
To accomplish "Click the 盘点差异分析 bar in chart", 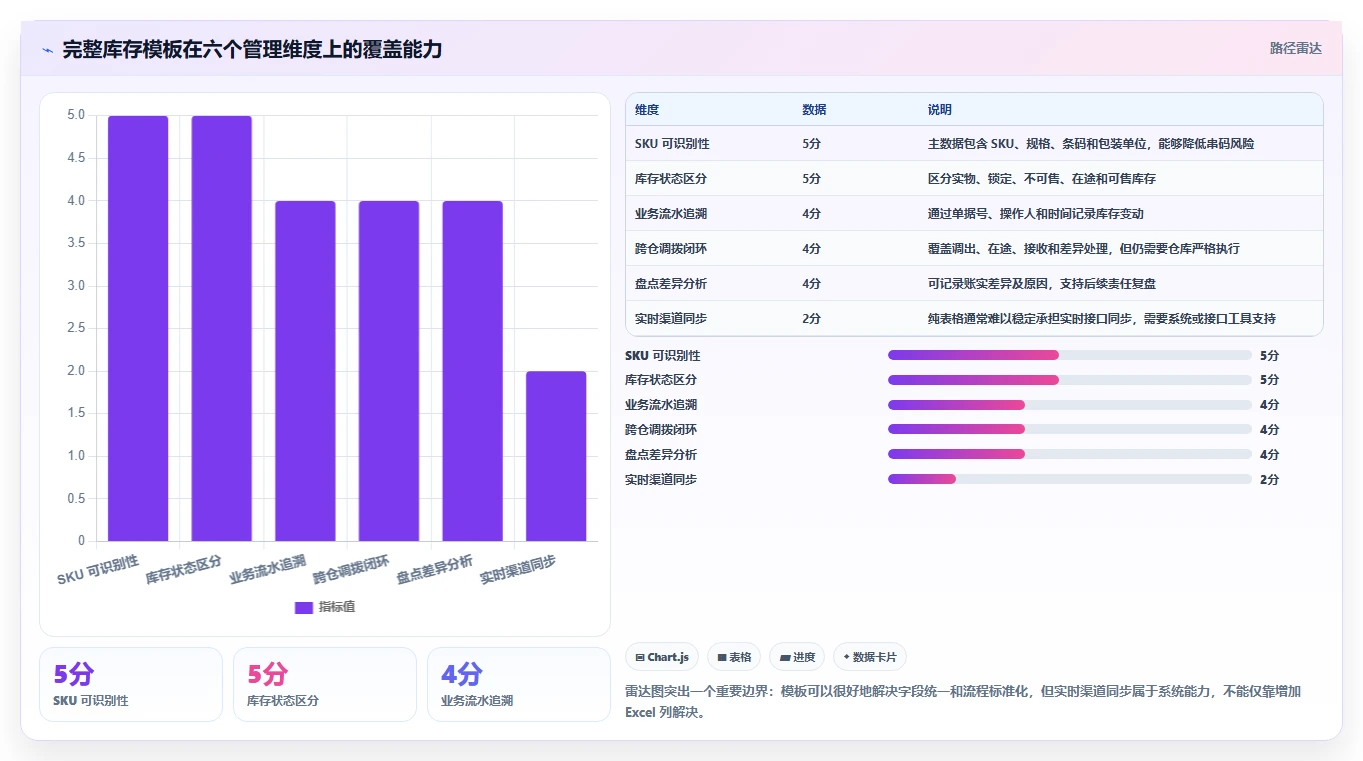I will click(473, 371).
